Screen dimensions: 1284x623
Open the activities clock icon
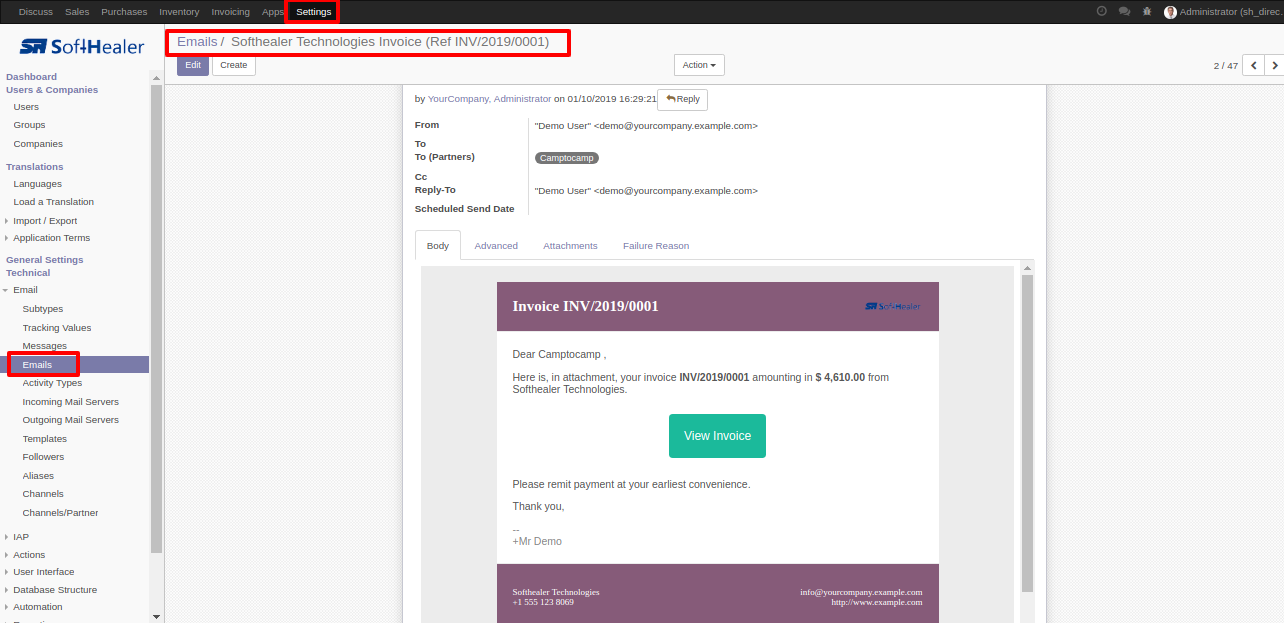pos(1102,12)
